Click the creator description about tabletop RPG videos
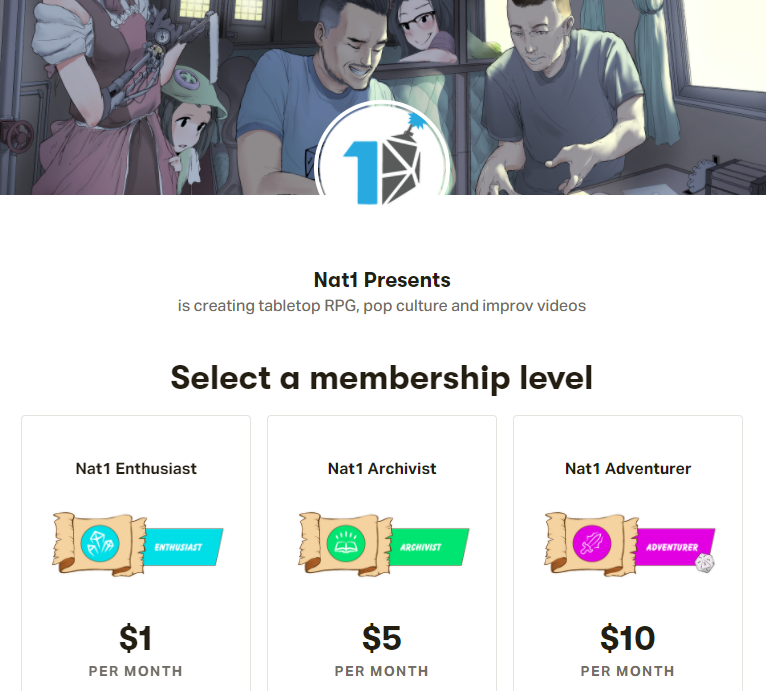 tap(382, 305)
